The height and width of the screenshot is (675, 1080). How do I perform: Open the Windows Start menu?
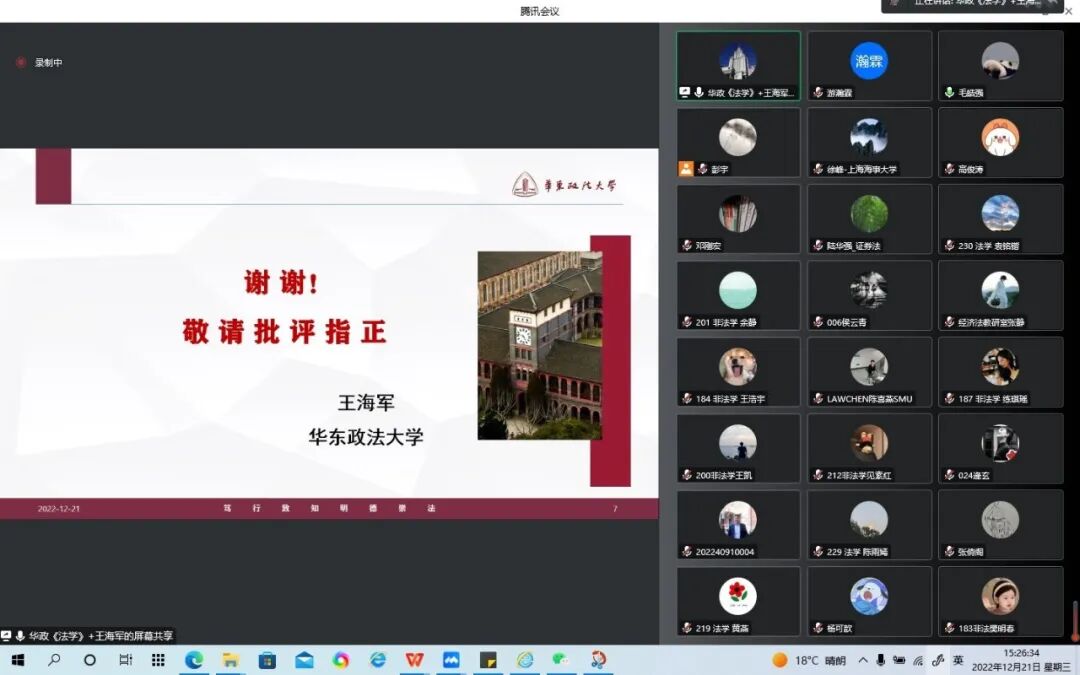(x=20, y=661)
